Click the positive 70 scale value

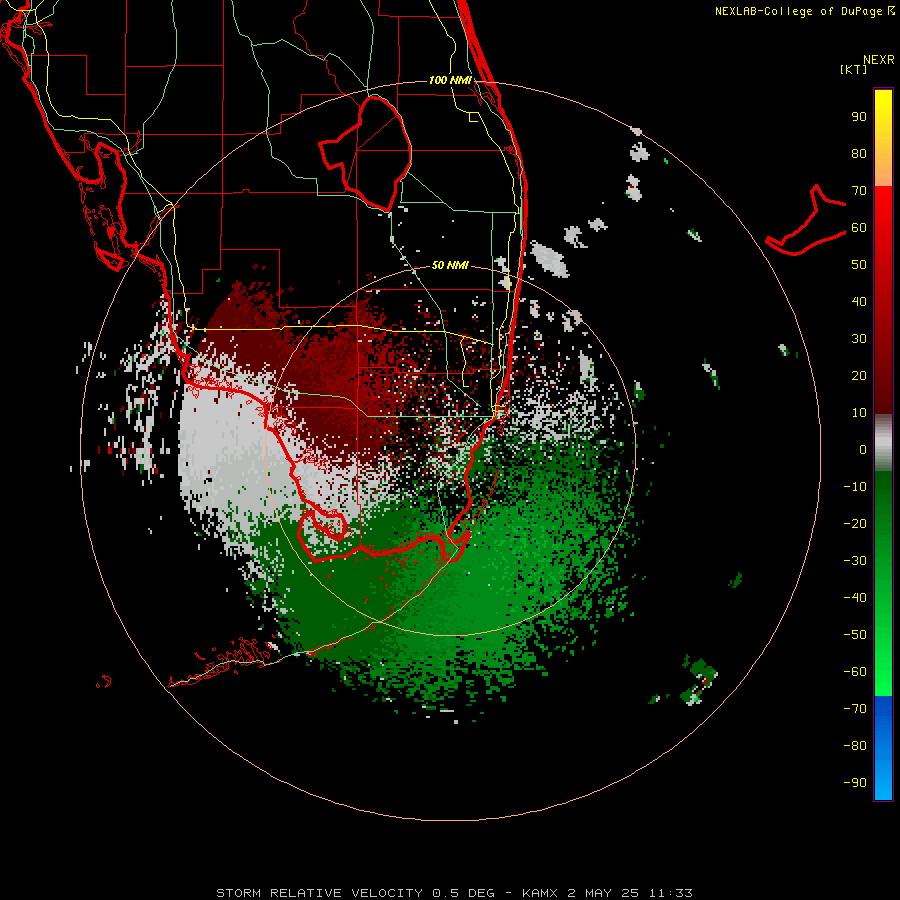tap(859, 191)
